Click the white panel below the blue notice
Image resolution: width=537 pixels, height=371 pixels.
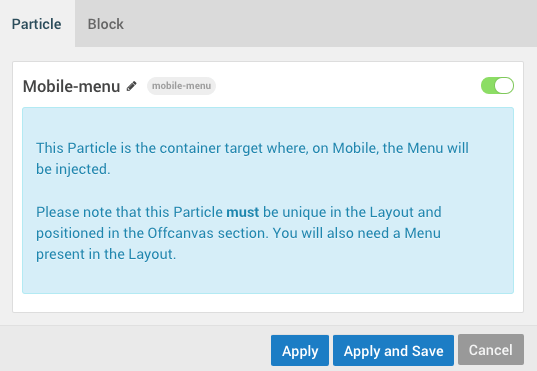coord(268,303)
